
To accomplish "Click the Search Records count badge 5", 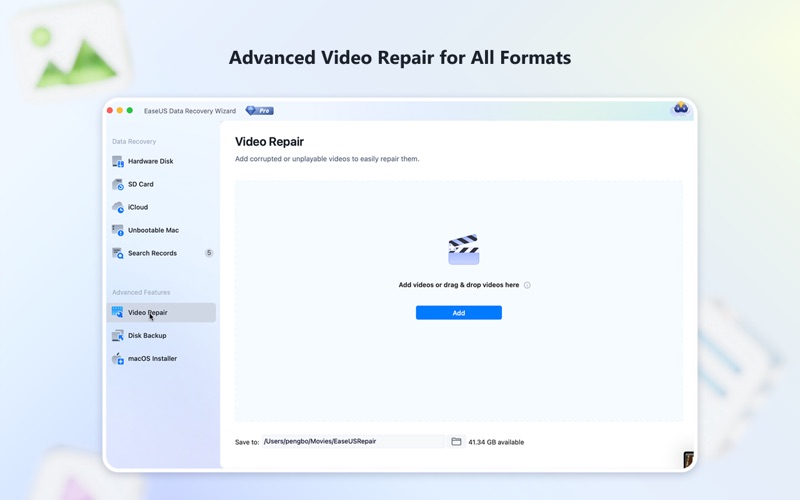I will (209, 253).
